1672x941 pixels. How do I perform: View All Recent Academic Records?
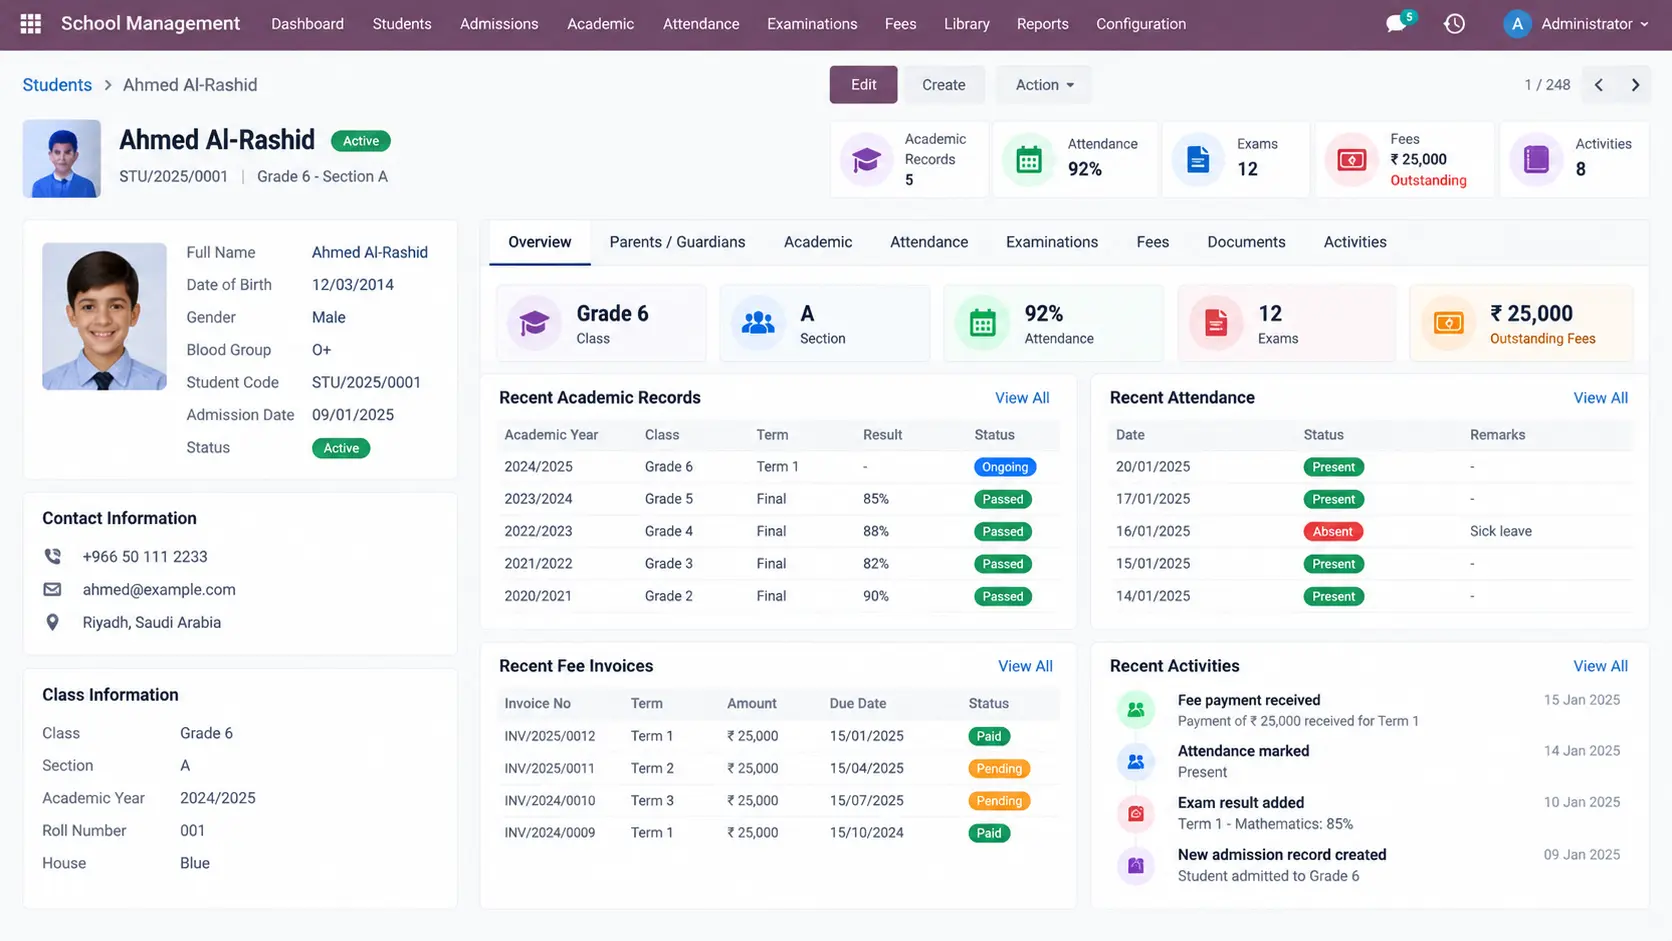click(1022, 398)
